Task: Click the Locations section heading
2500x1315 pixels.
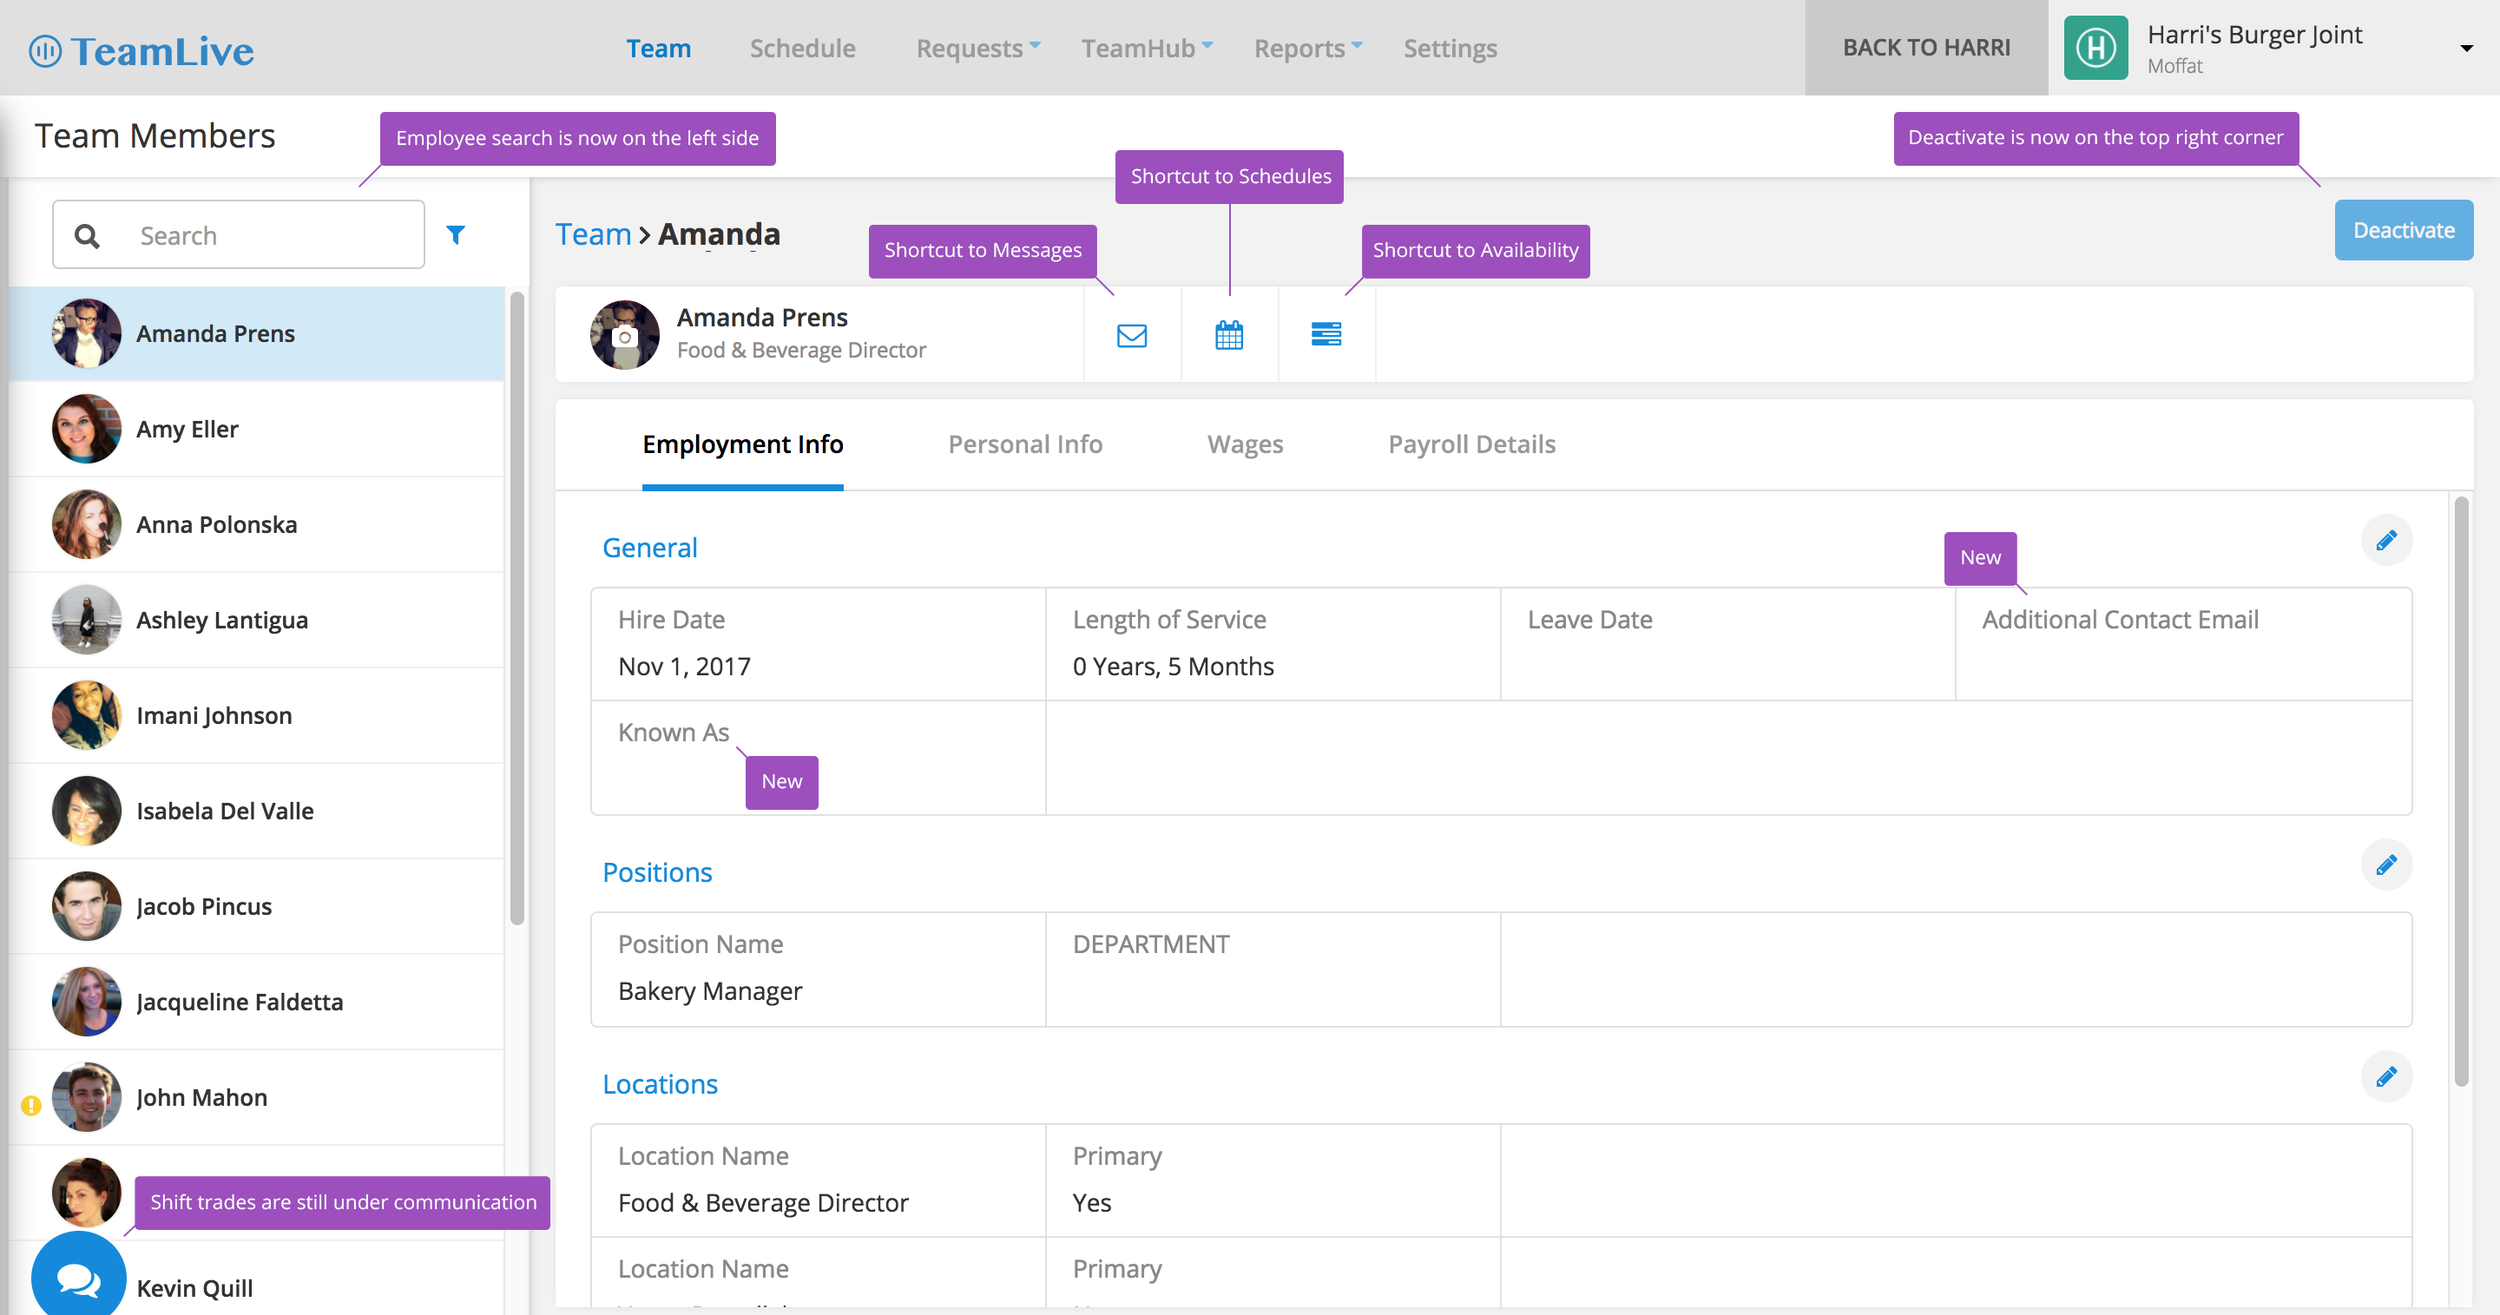Action: coord(660,1084)
